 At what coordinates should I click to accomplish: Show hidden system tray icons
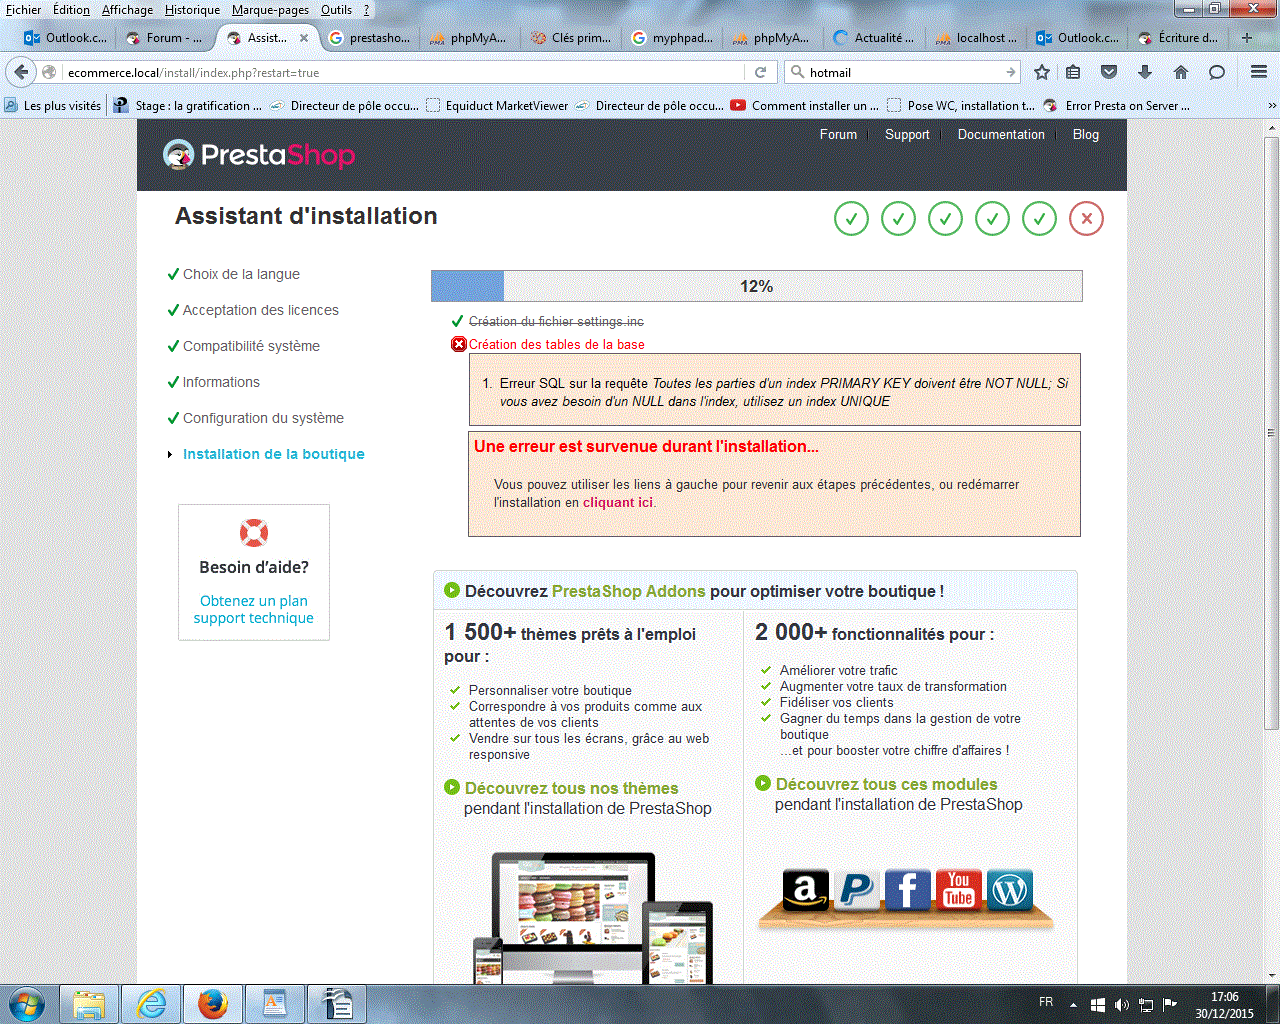click(x=1073, y=1004)
